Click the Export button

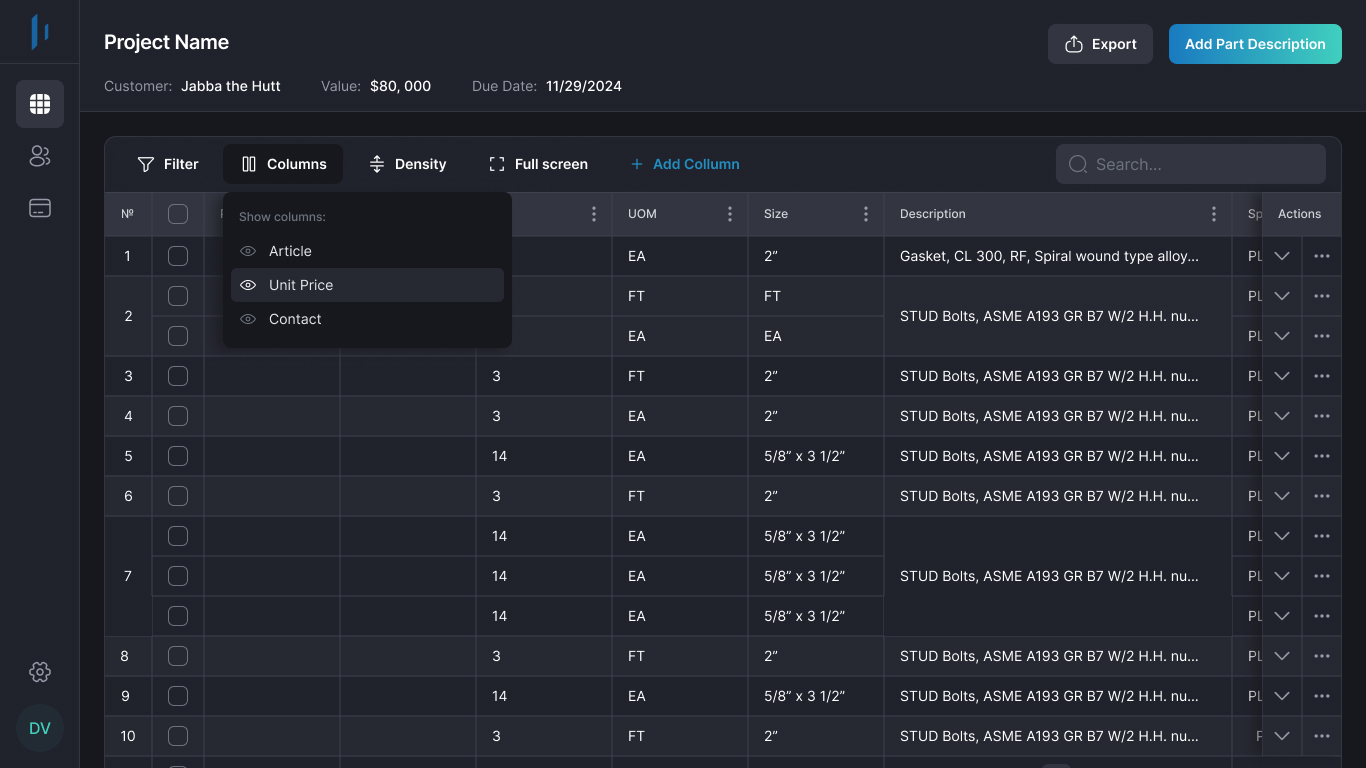(1100, 44)
